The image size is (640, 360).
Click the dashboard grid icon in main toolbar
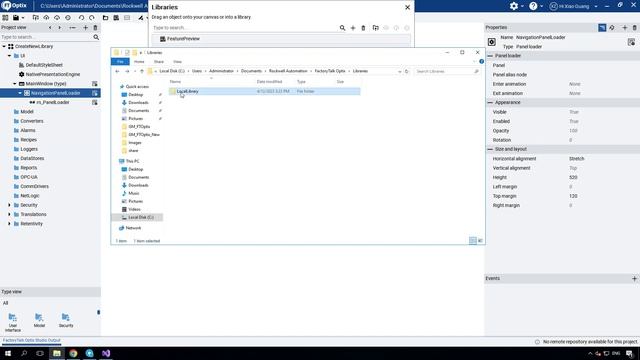5,18
